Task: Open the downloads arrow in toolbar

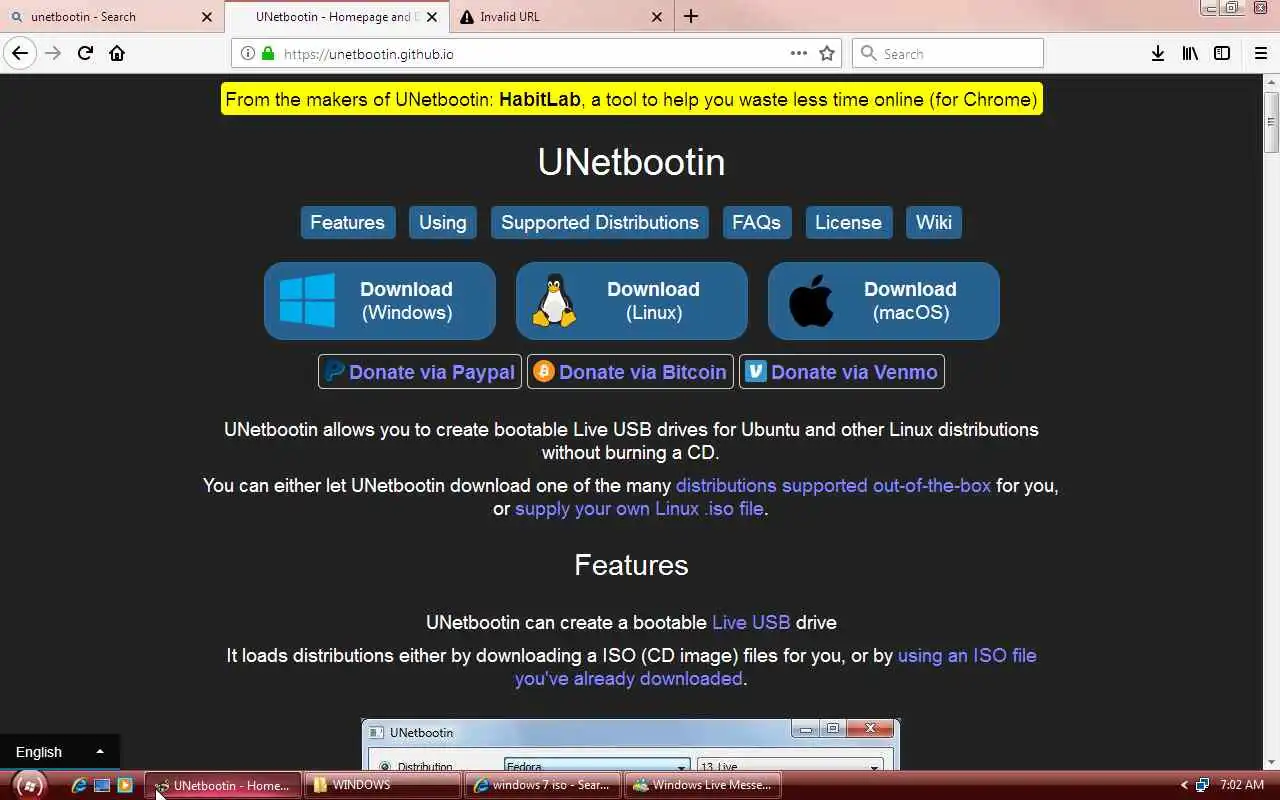Action: pos(1158,53)
